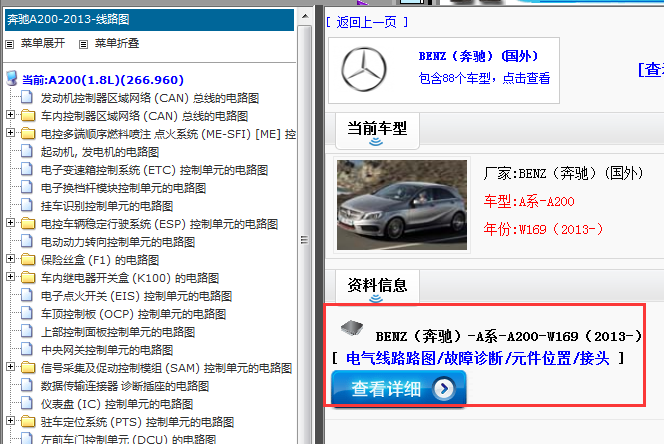Click folder icon of 车内继电器开关盒 (K100)
This screenshot has height=444, width=664.
tap(28, 278)
